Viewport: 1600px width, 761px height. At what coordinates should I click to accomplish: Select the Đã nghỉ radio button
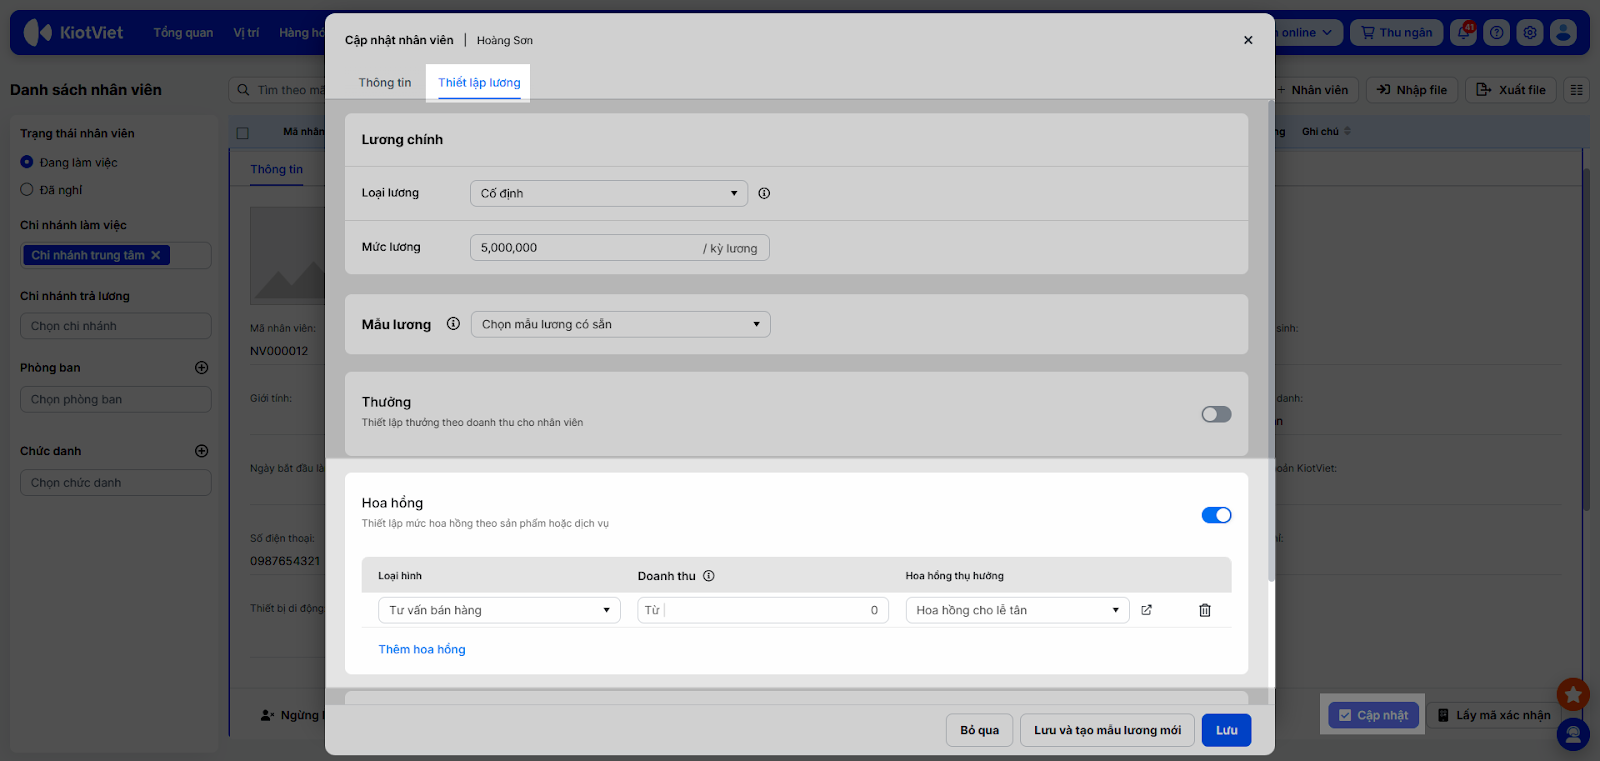pos(27,190)
